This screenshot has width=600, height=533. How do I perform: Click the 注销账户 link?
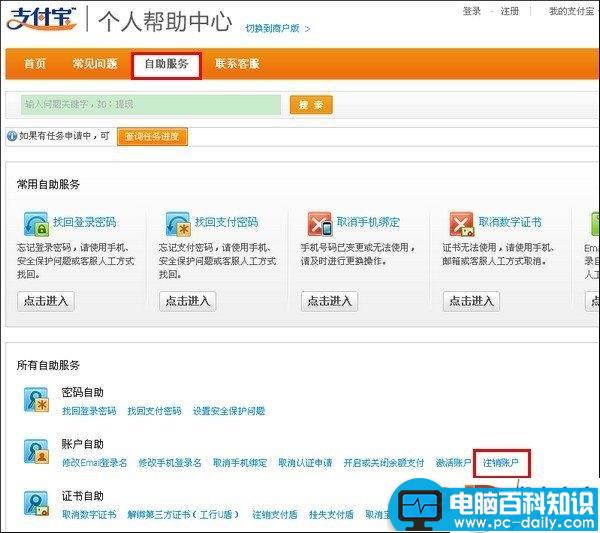[501, 463]
